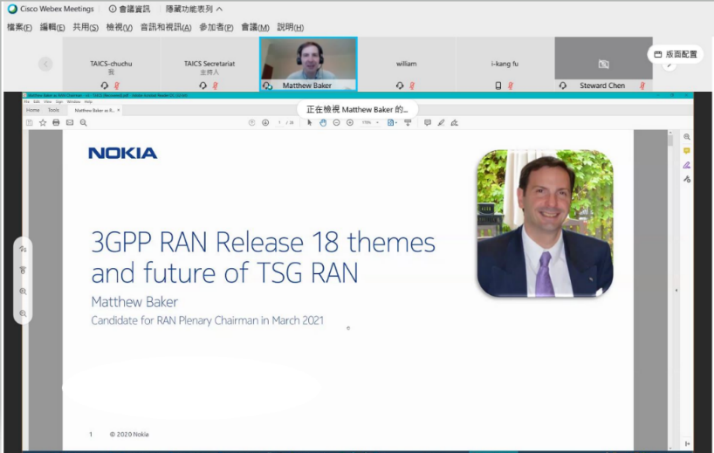Click TAICS Secretariat's headset audio icon
The image size is (714, 453).
coord(203,86)
